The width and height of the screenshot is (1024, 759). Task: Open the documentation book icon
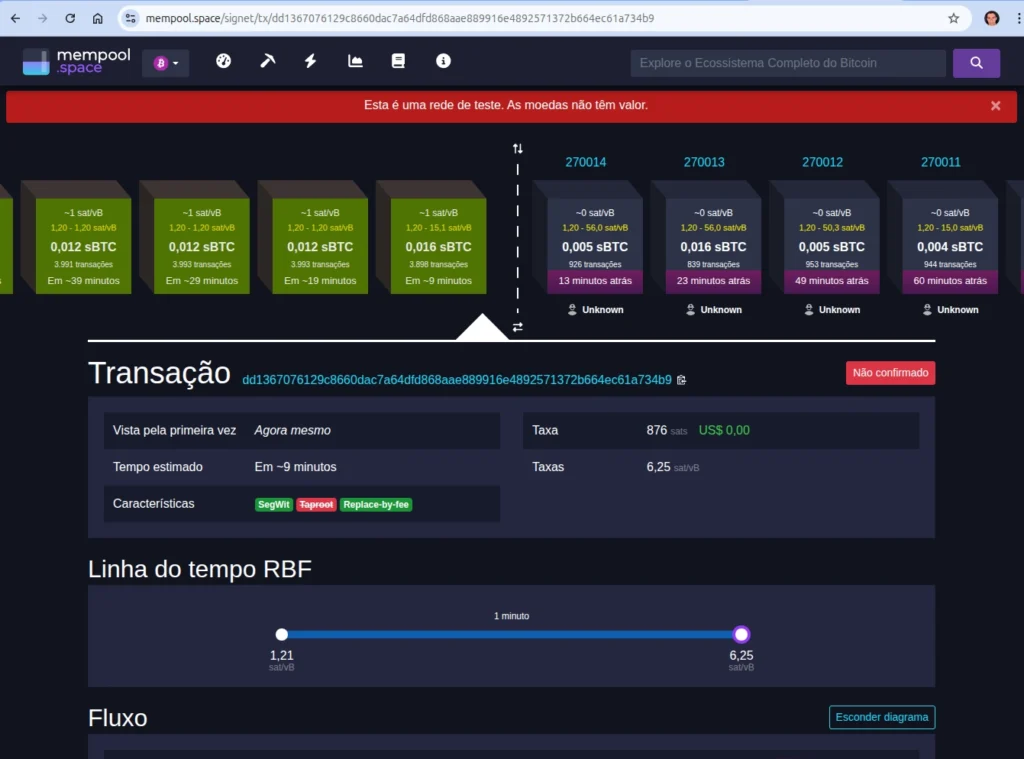tap(398, 61)
